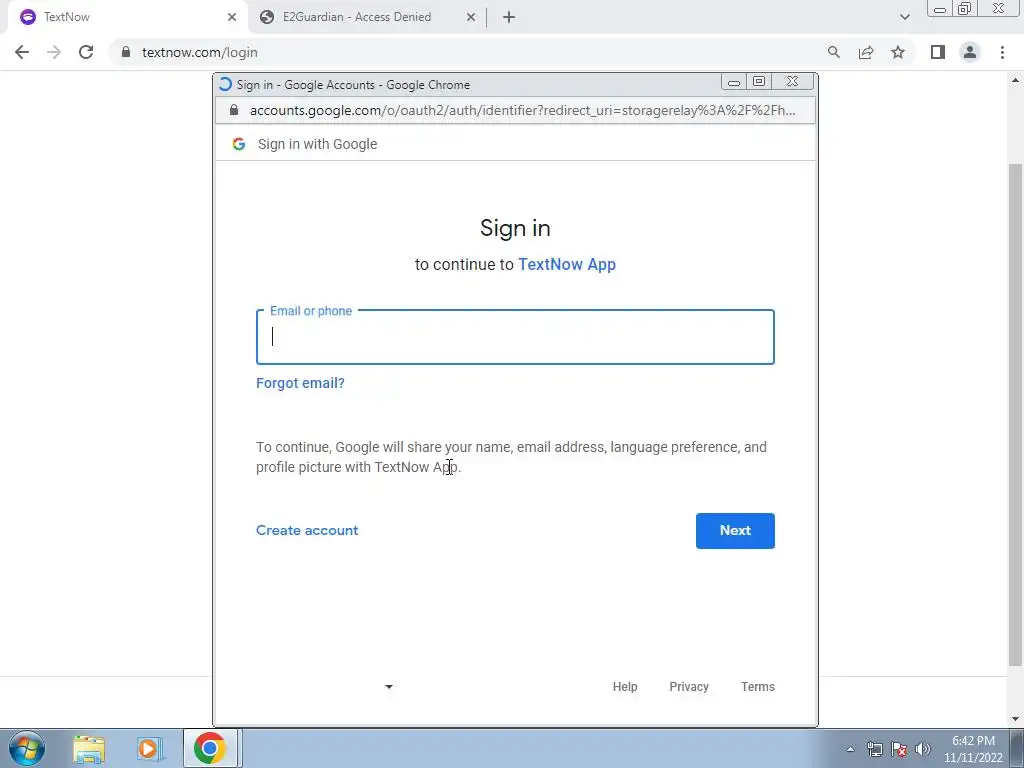Click the Email or phone field
Viewport: 1024px width, 768px height.
pyautogui.click(x=515, y=337)
